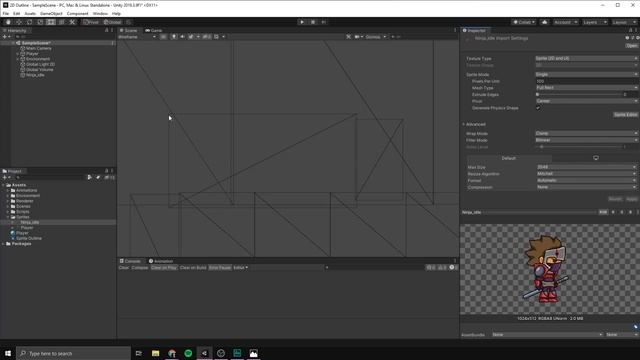This screenshot has height=360, width=640.
Task: Switch to the Animation tab
Action: (x=161, y=261)
